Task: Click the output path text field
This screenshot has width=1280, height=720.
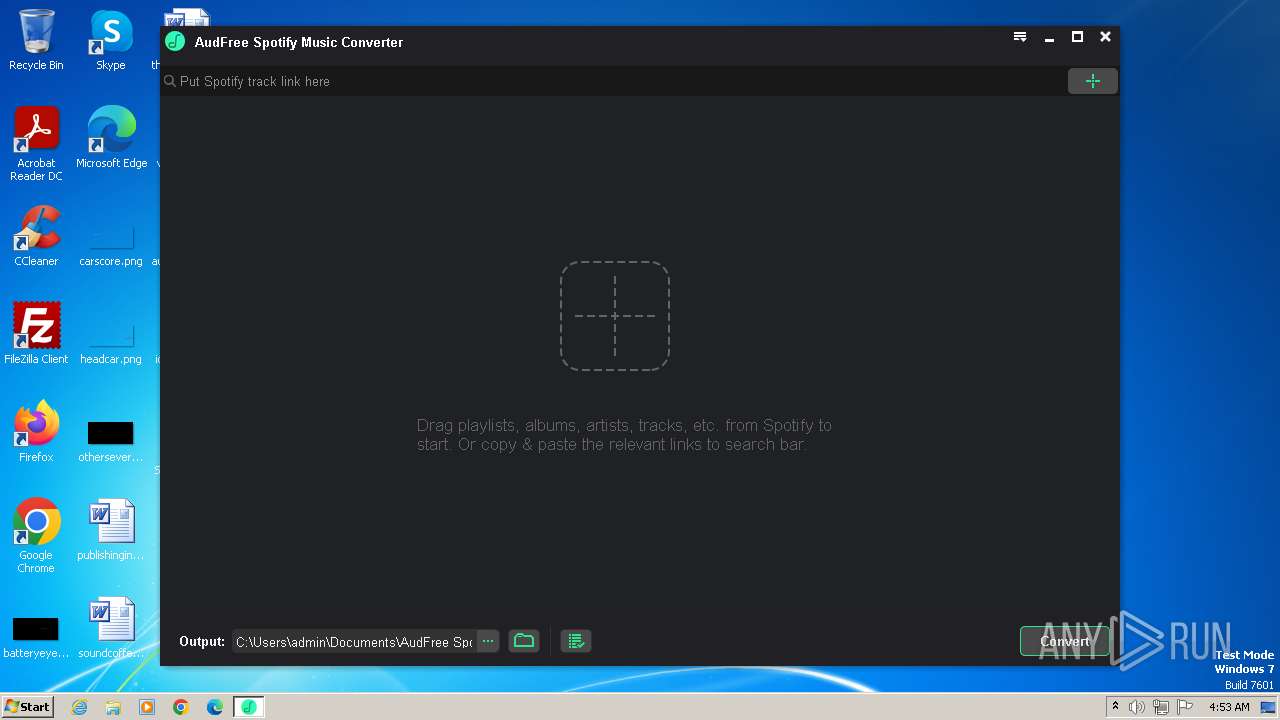Action: point(354,642)
